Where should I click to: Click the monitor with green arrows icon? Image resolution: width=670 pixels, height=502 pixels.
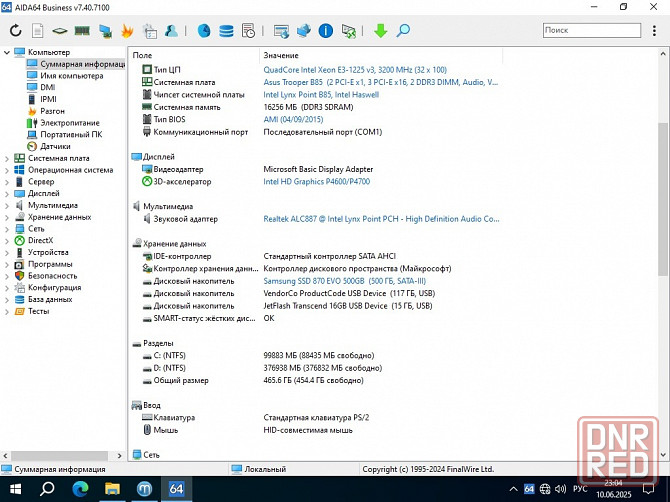348,31
